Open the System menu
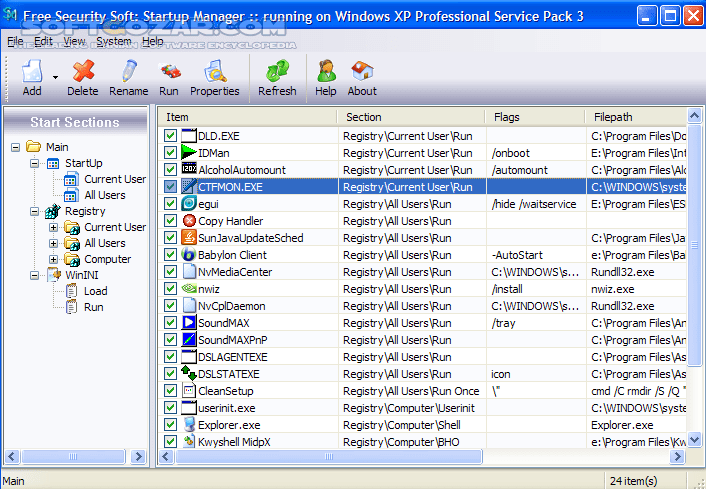 [113, 41]
